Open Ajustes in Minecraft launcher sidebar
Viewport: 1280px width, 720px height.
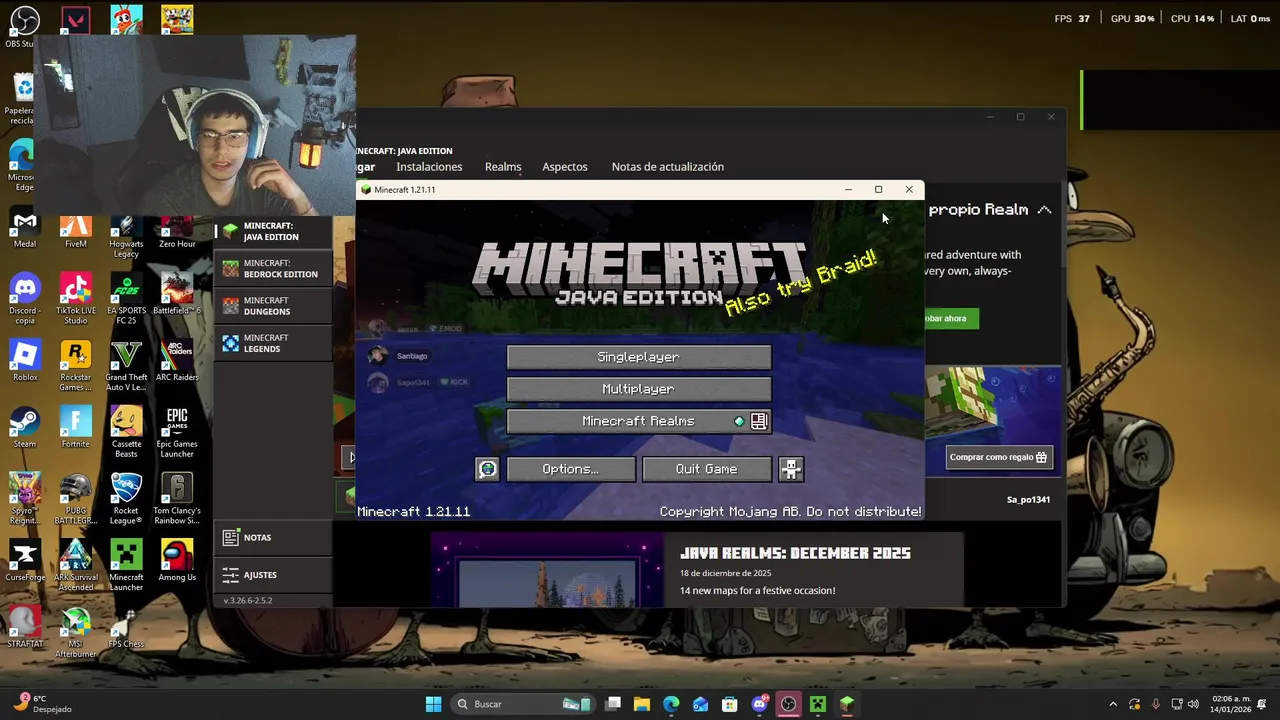[x=273, y=575]
